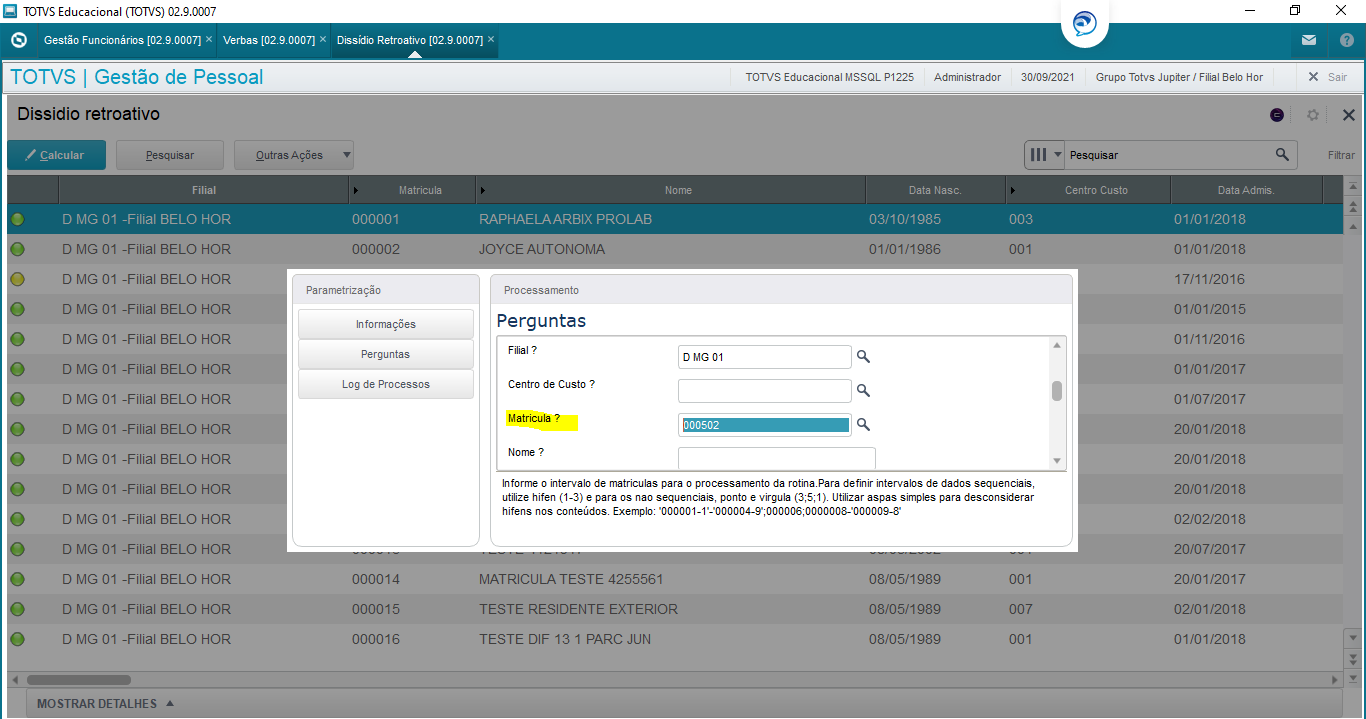
Task: Click the search magnifier icon in toolbar
Action: coord(1282,155)
